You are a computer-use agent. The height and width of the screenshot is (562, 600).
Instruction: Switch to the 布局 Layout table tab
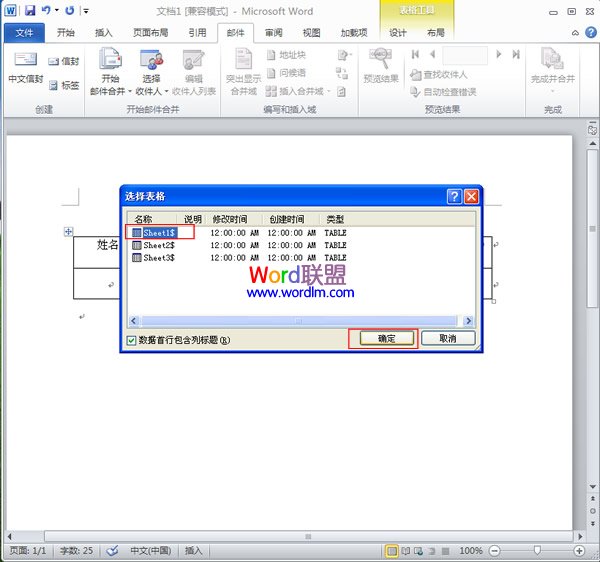tap(436, 33)
